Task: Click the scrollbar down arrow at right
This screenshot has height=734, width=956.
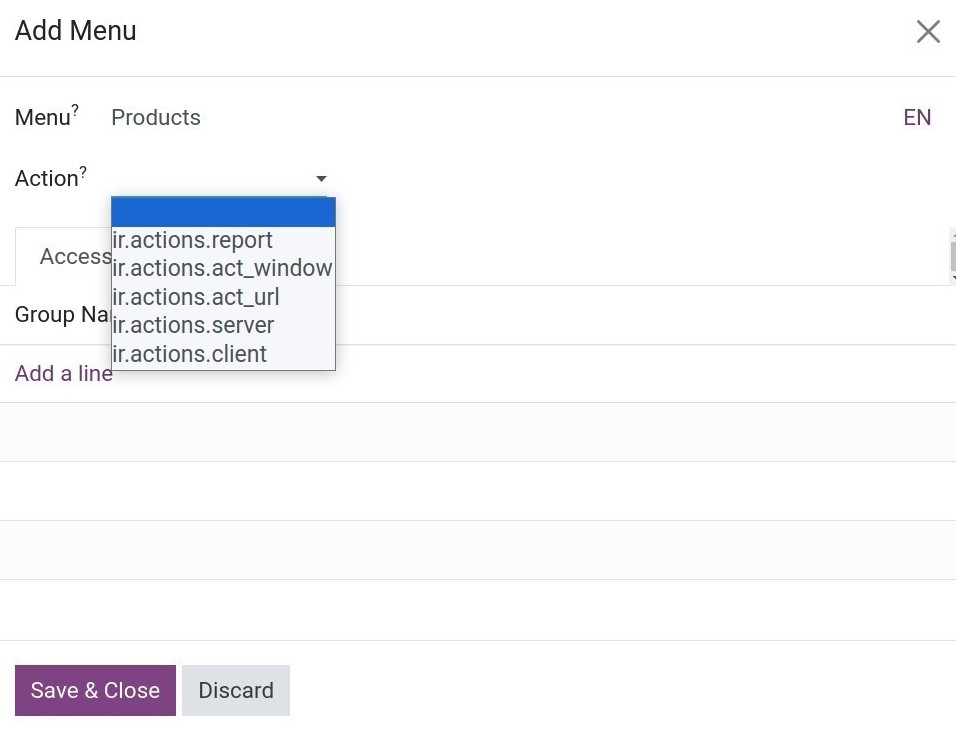Action: [x=953, y=277]
